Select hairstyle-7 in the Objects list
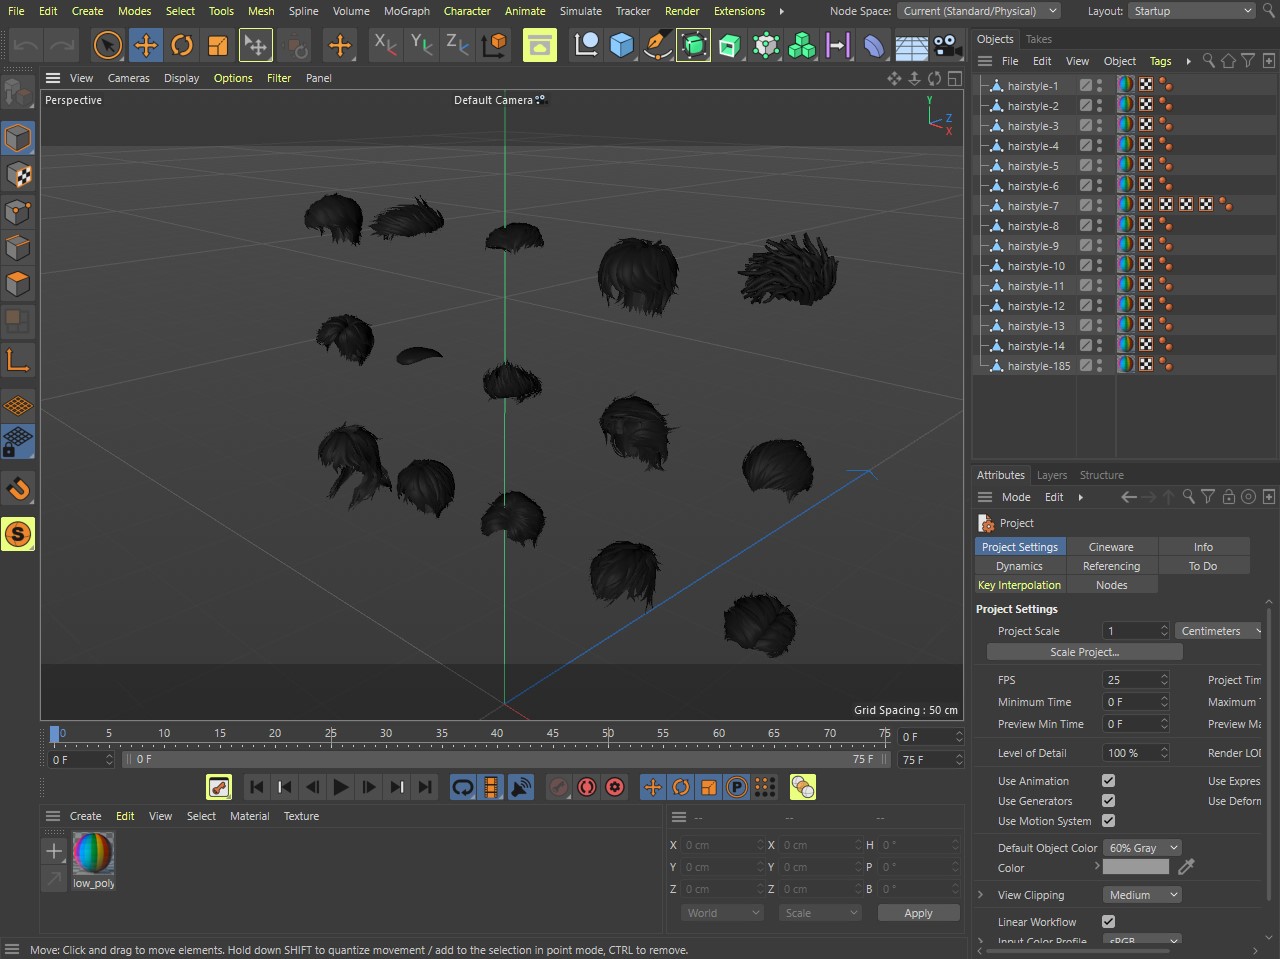 pyautogui.click(x=1032, y=206)
